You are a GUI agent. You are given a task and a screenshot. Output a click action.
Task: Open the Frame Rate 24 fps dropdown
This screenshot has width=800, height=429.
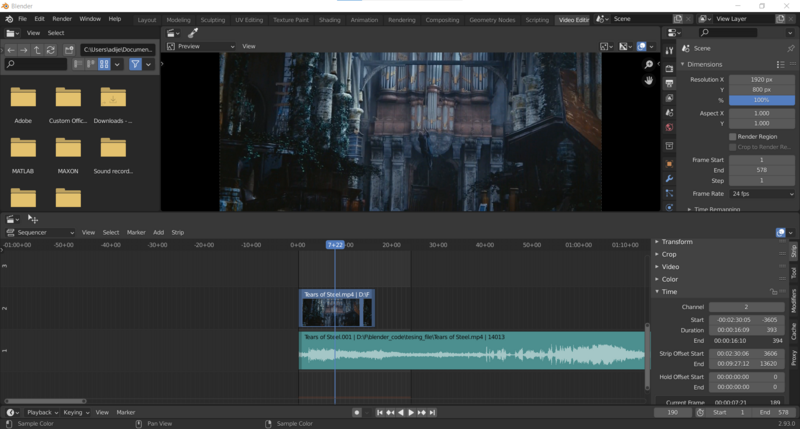click(762, 193)
